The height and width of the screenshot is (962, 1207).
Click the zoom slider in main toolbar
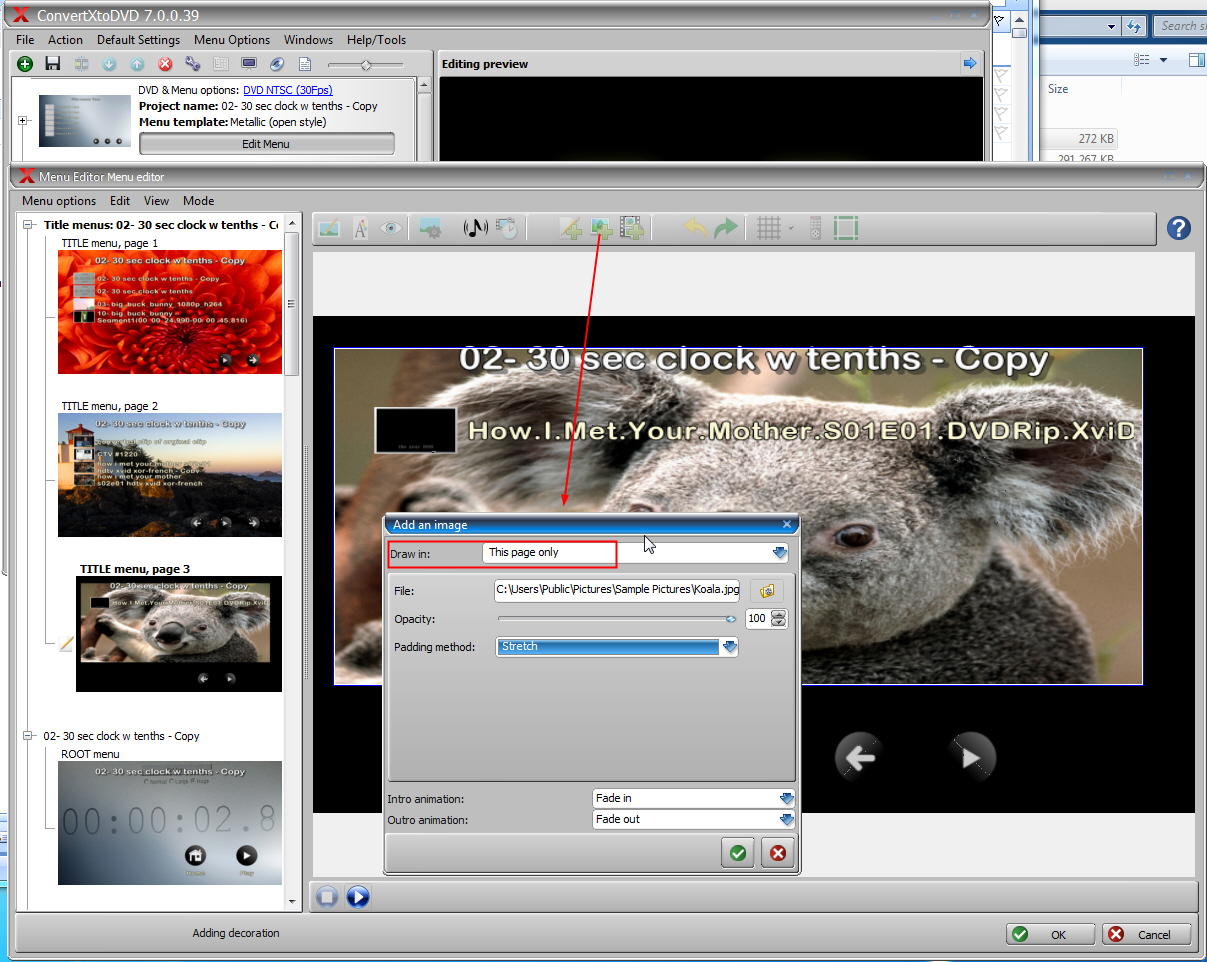click(366, 64)
